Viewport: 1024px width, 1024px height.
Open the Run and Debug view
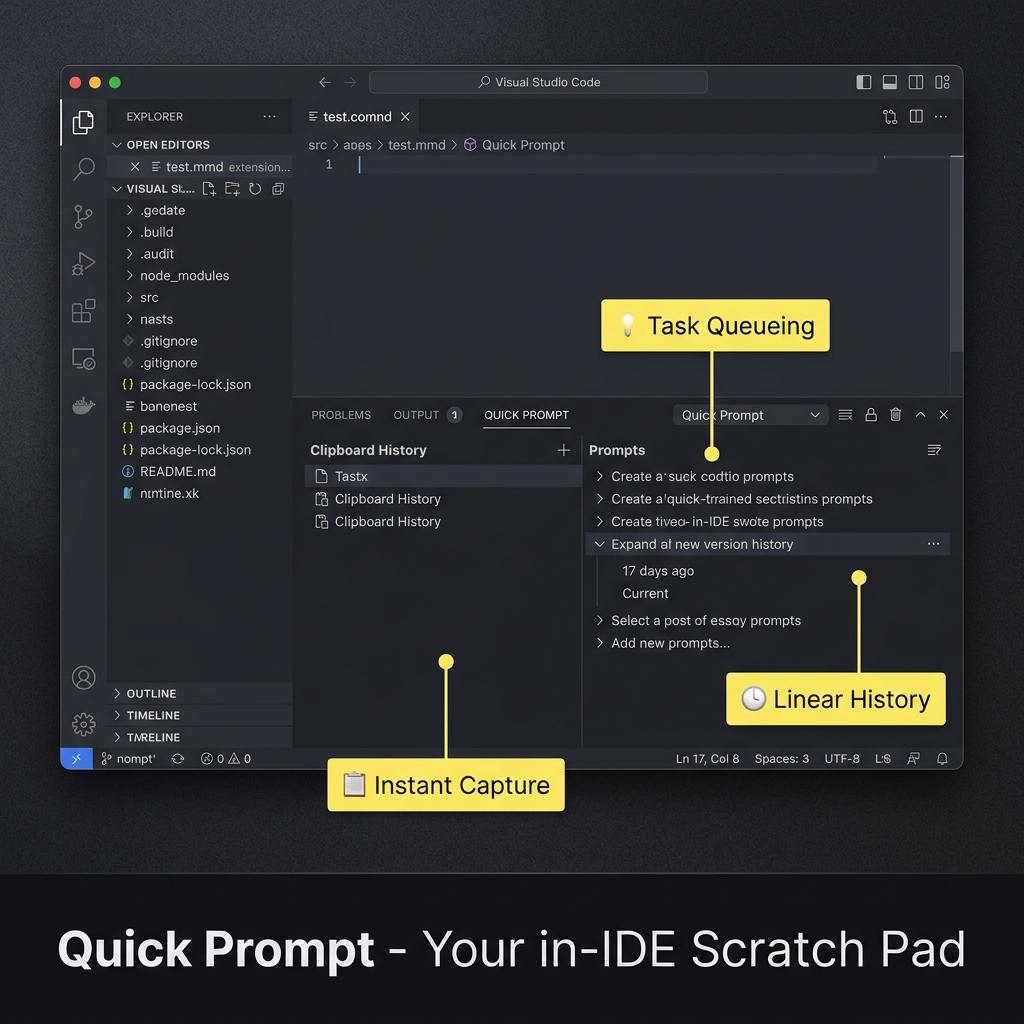point(84,263)
